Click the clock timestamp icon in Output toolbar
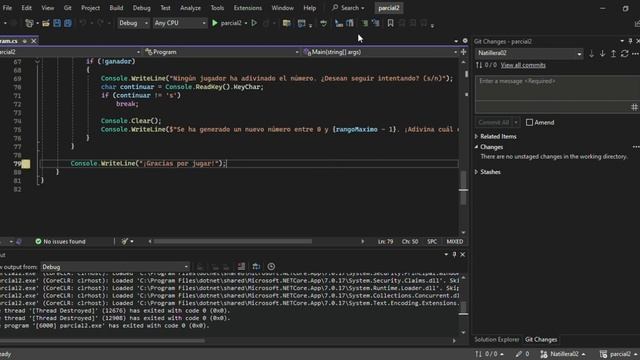Screen dimensions: 640x360 tap(271, 267)
